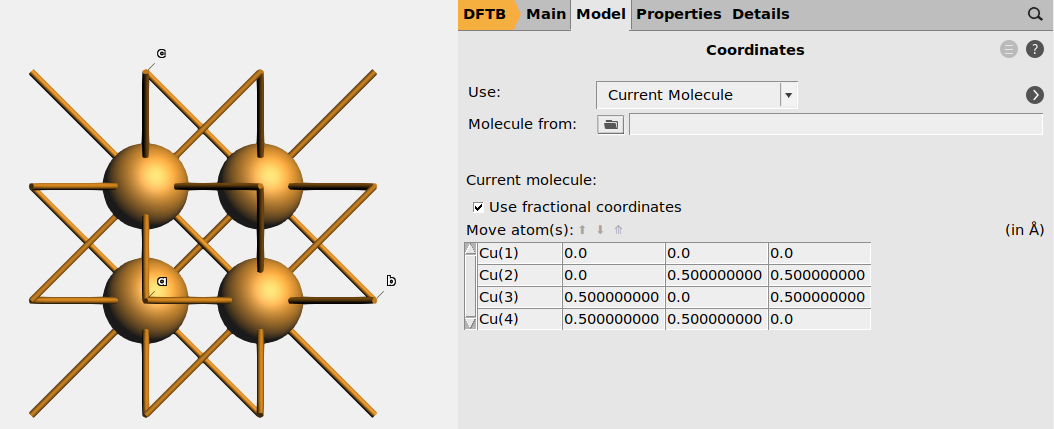Open the Details tab

tap(760, 14)
